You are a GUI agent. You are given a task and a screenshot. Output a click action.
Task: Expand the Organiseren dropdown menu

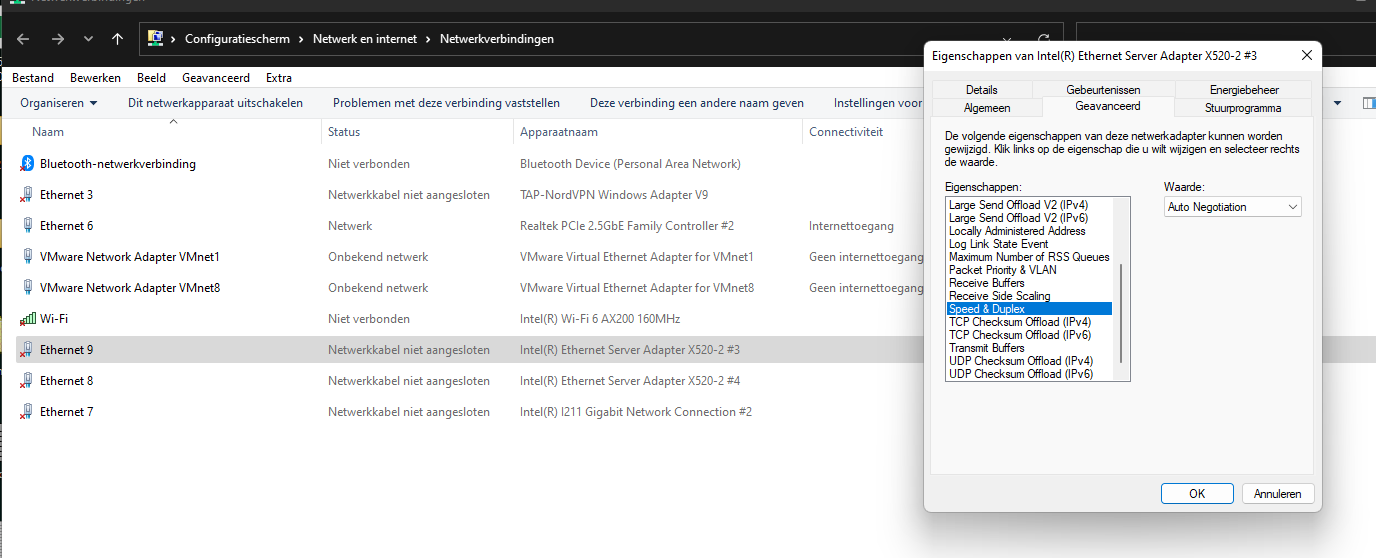(x=59, y=103)
